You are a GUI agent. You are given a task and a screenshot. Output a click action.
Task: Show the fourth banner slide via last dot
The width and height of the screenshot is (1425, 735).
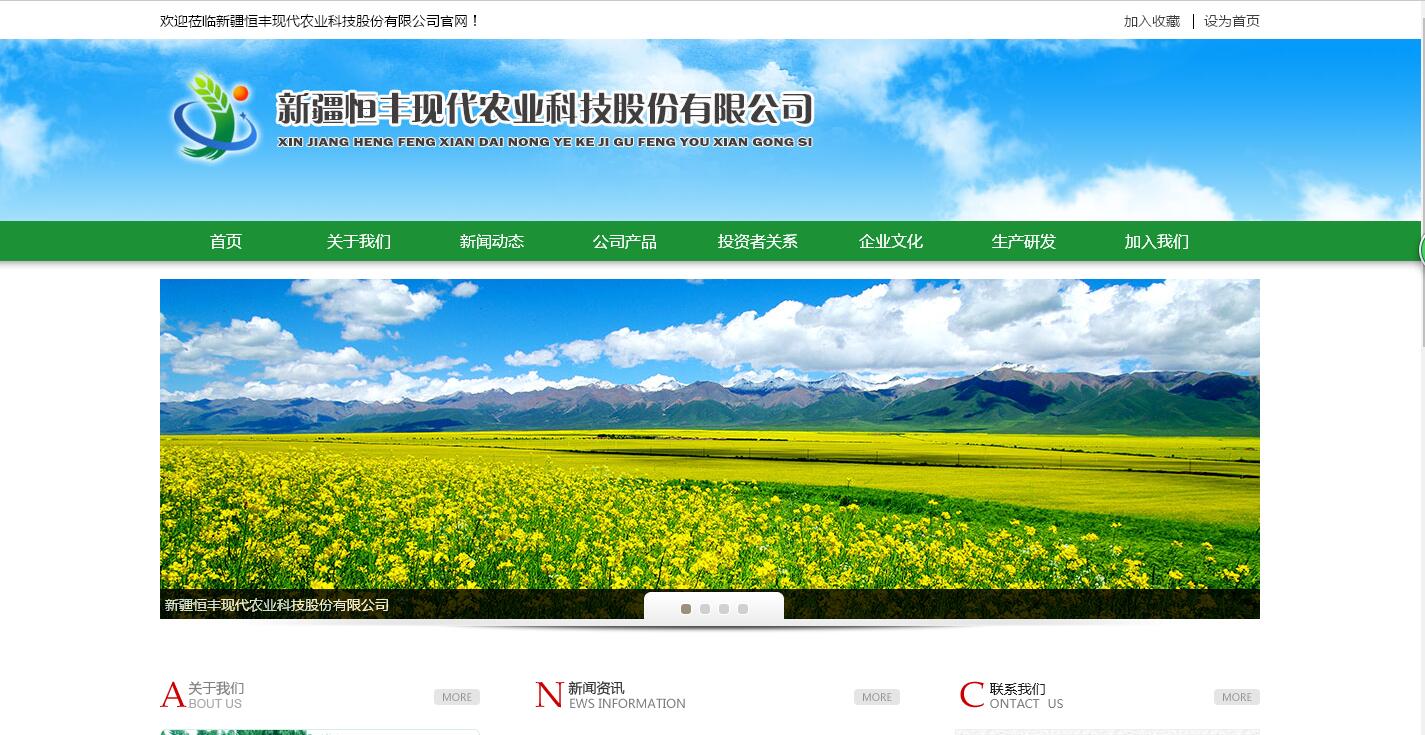pos(743,608)
